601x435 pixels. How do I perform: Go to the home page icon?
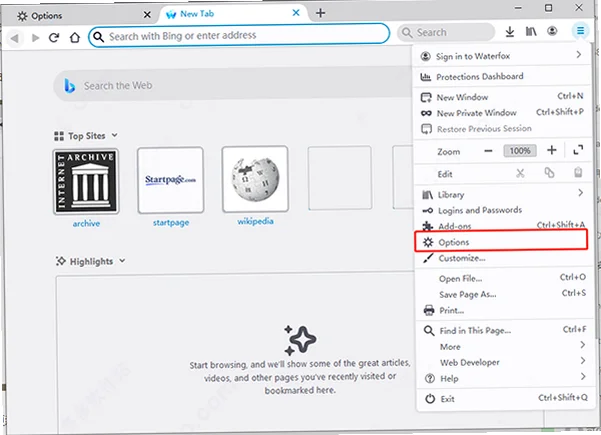point(75,37)
